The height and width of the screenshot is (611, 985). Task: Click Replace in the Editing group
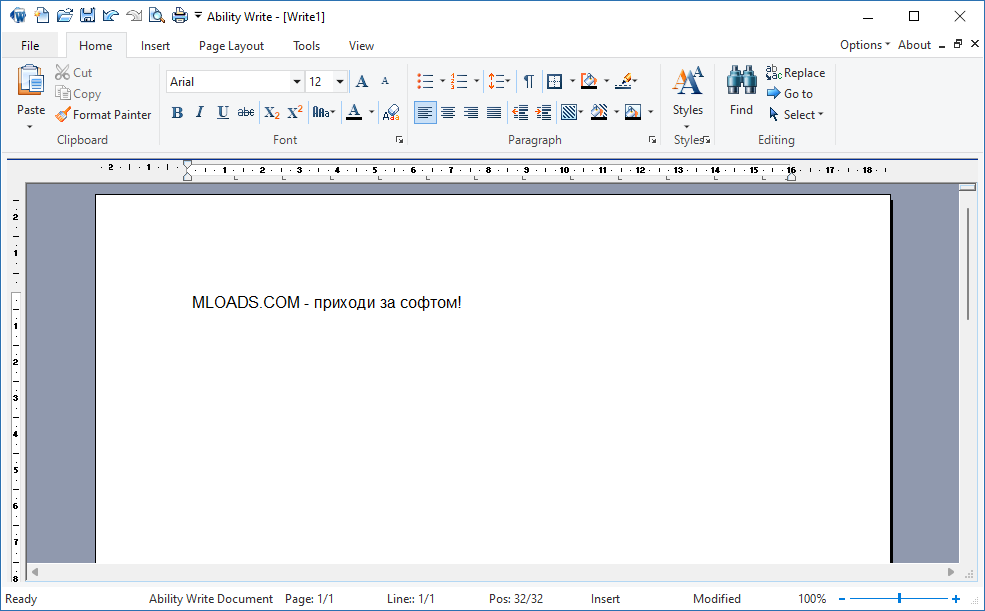(795, 73)
